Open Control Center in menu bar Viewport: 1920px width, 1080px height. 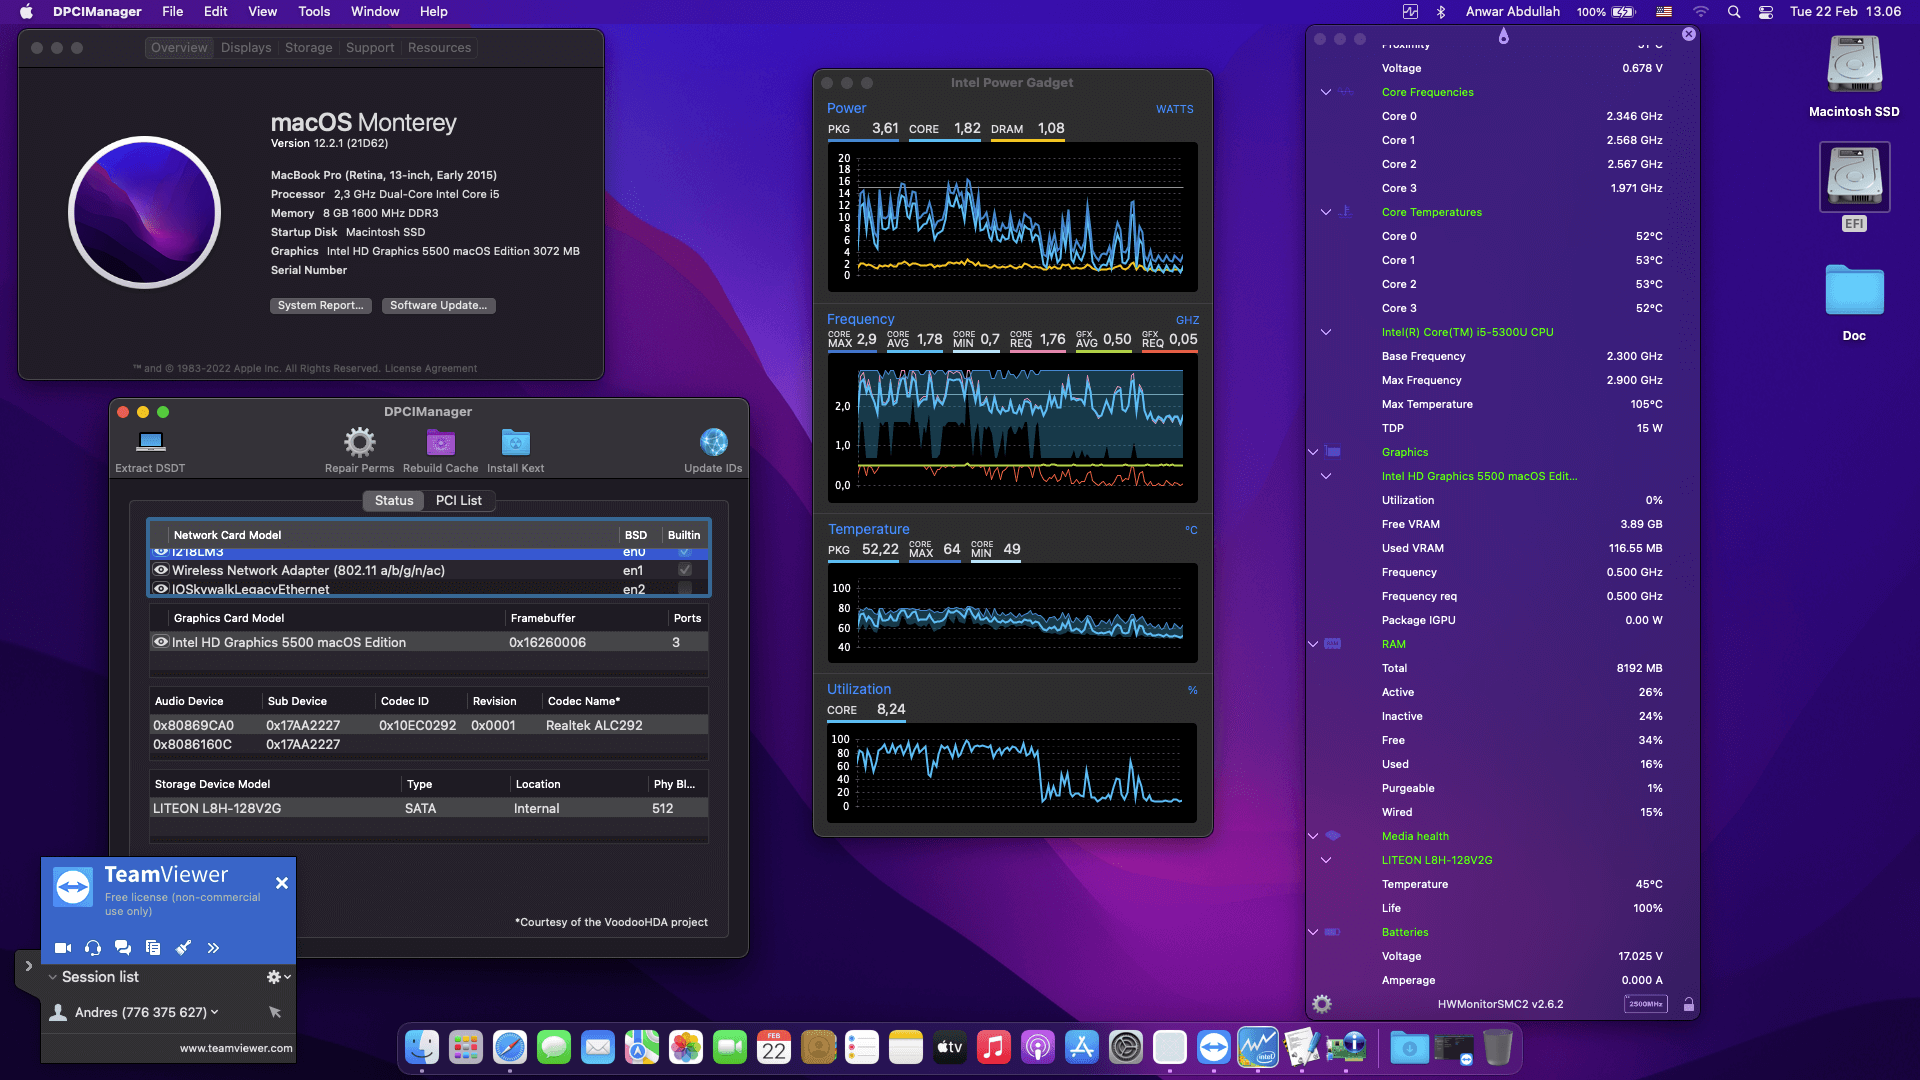(1766, 12)
